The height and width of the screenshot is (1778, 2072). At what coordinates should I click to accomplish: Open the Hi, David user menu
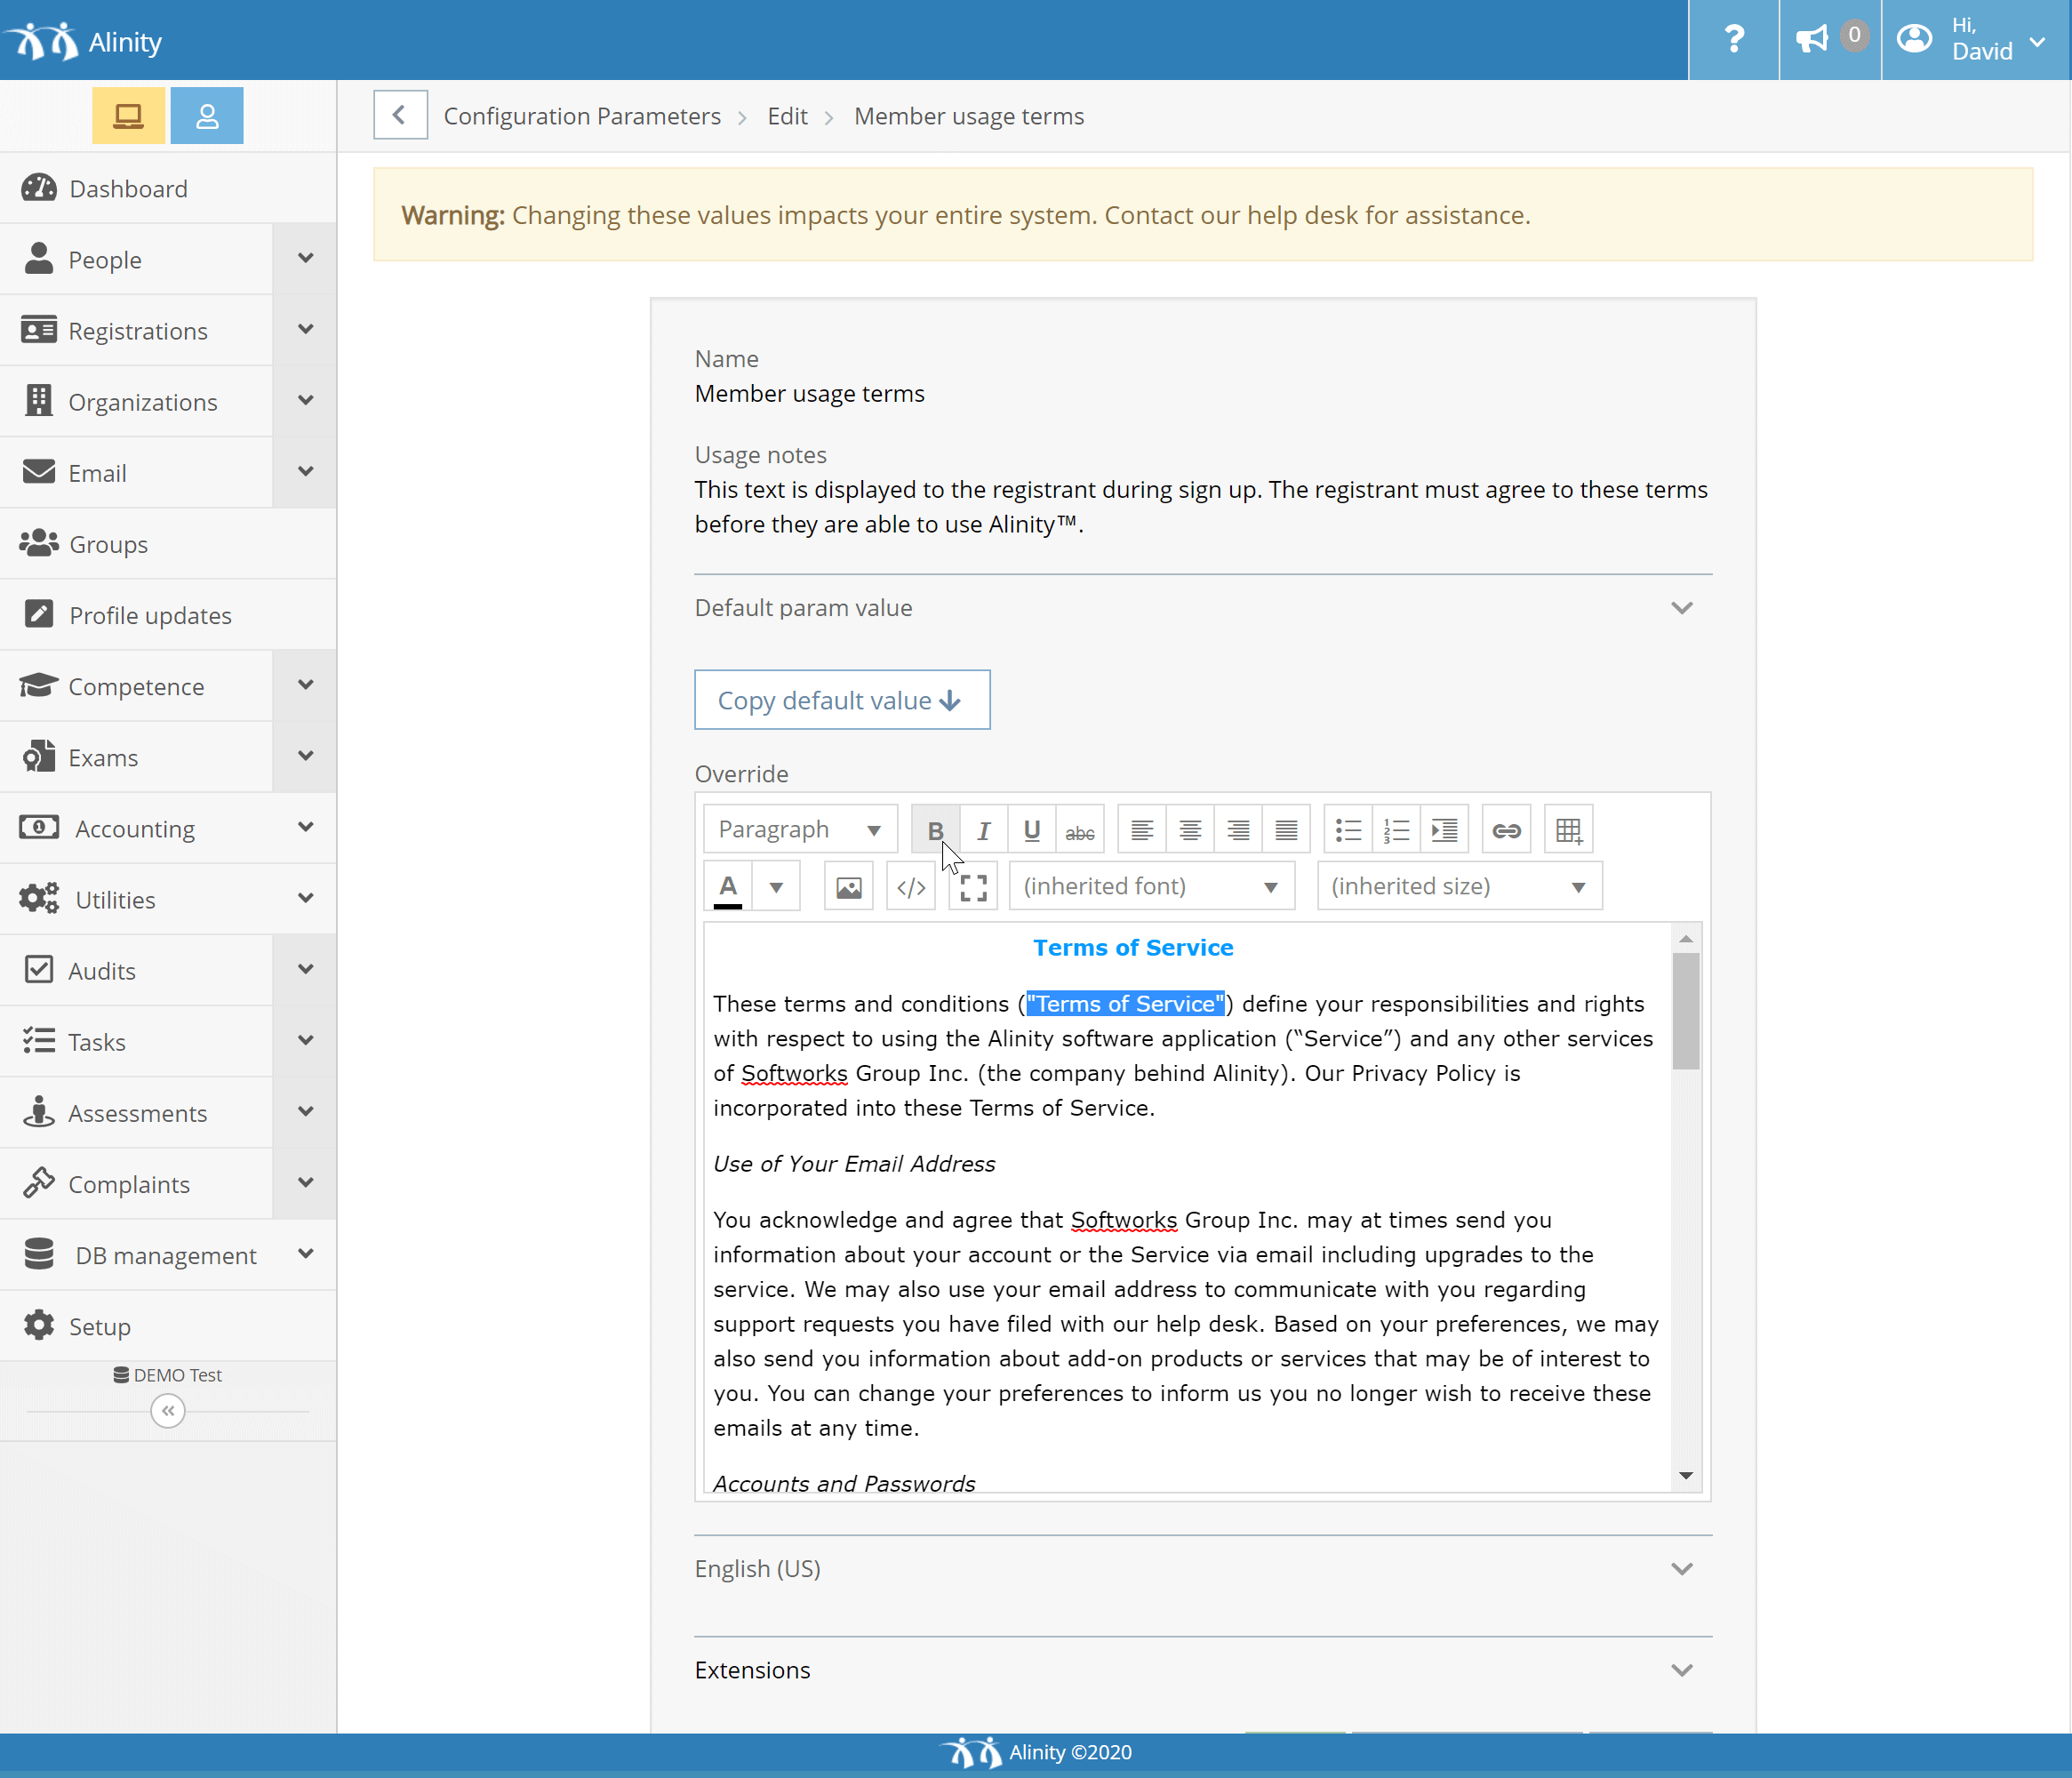[1976, 40]
